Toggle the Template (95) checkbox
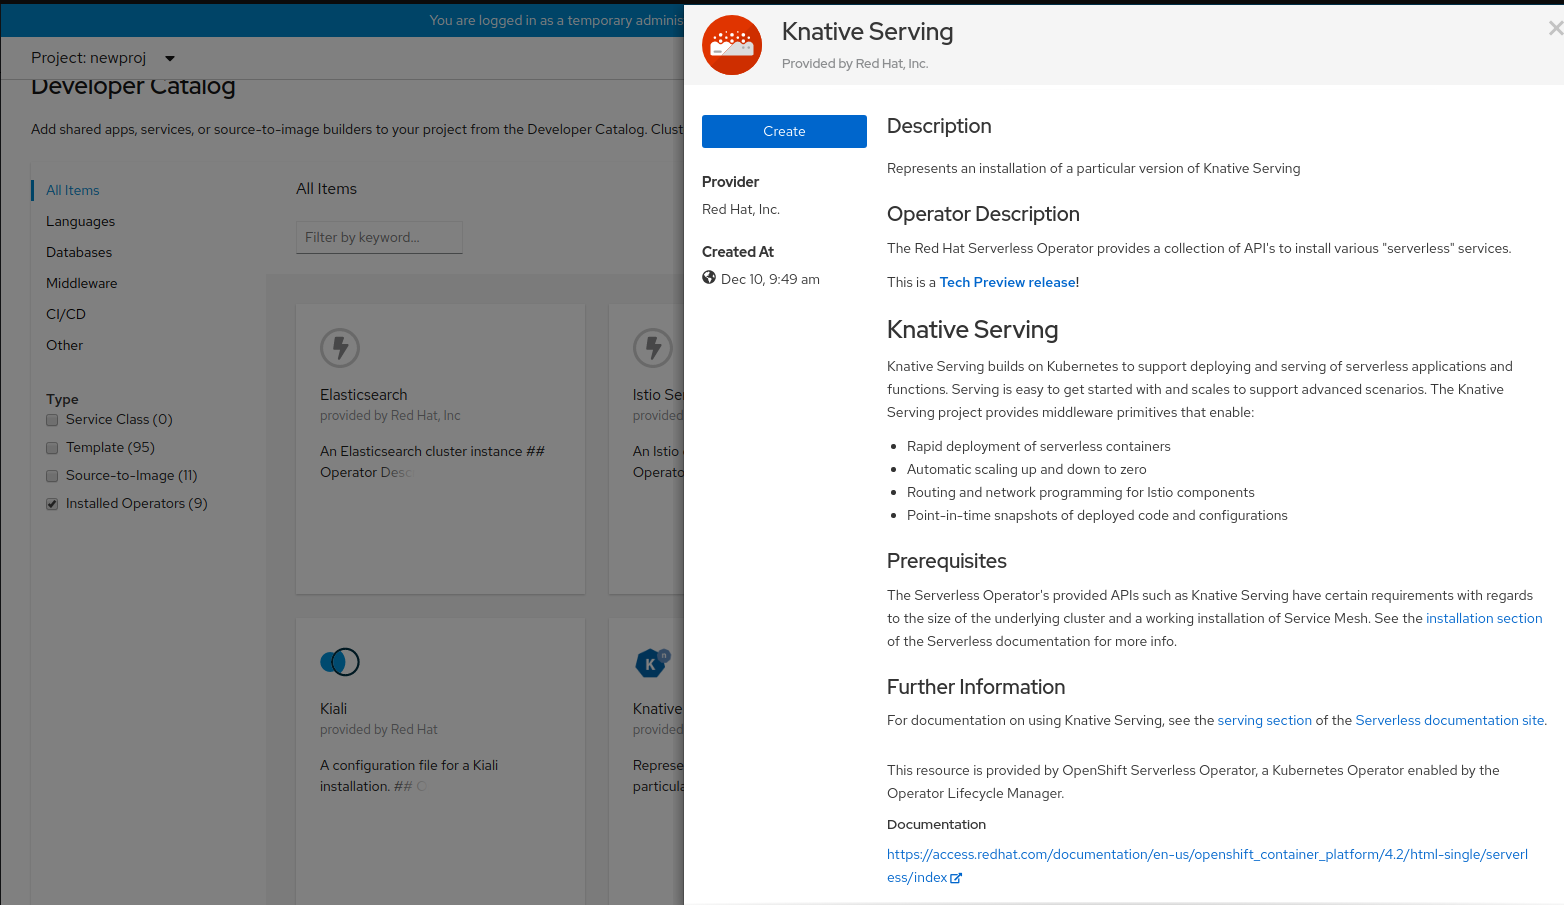 pos(52,448)
